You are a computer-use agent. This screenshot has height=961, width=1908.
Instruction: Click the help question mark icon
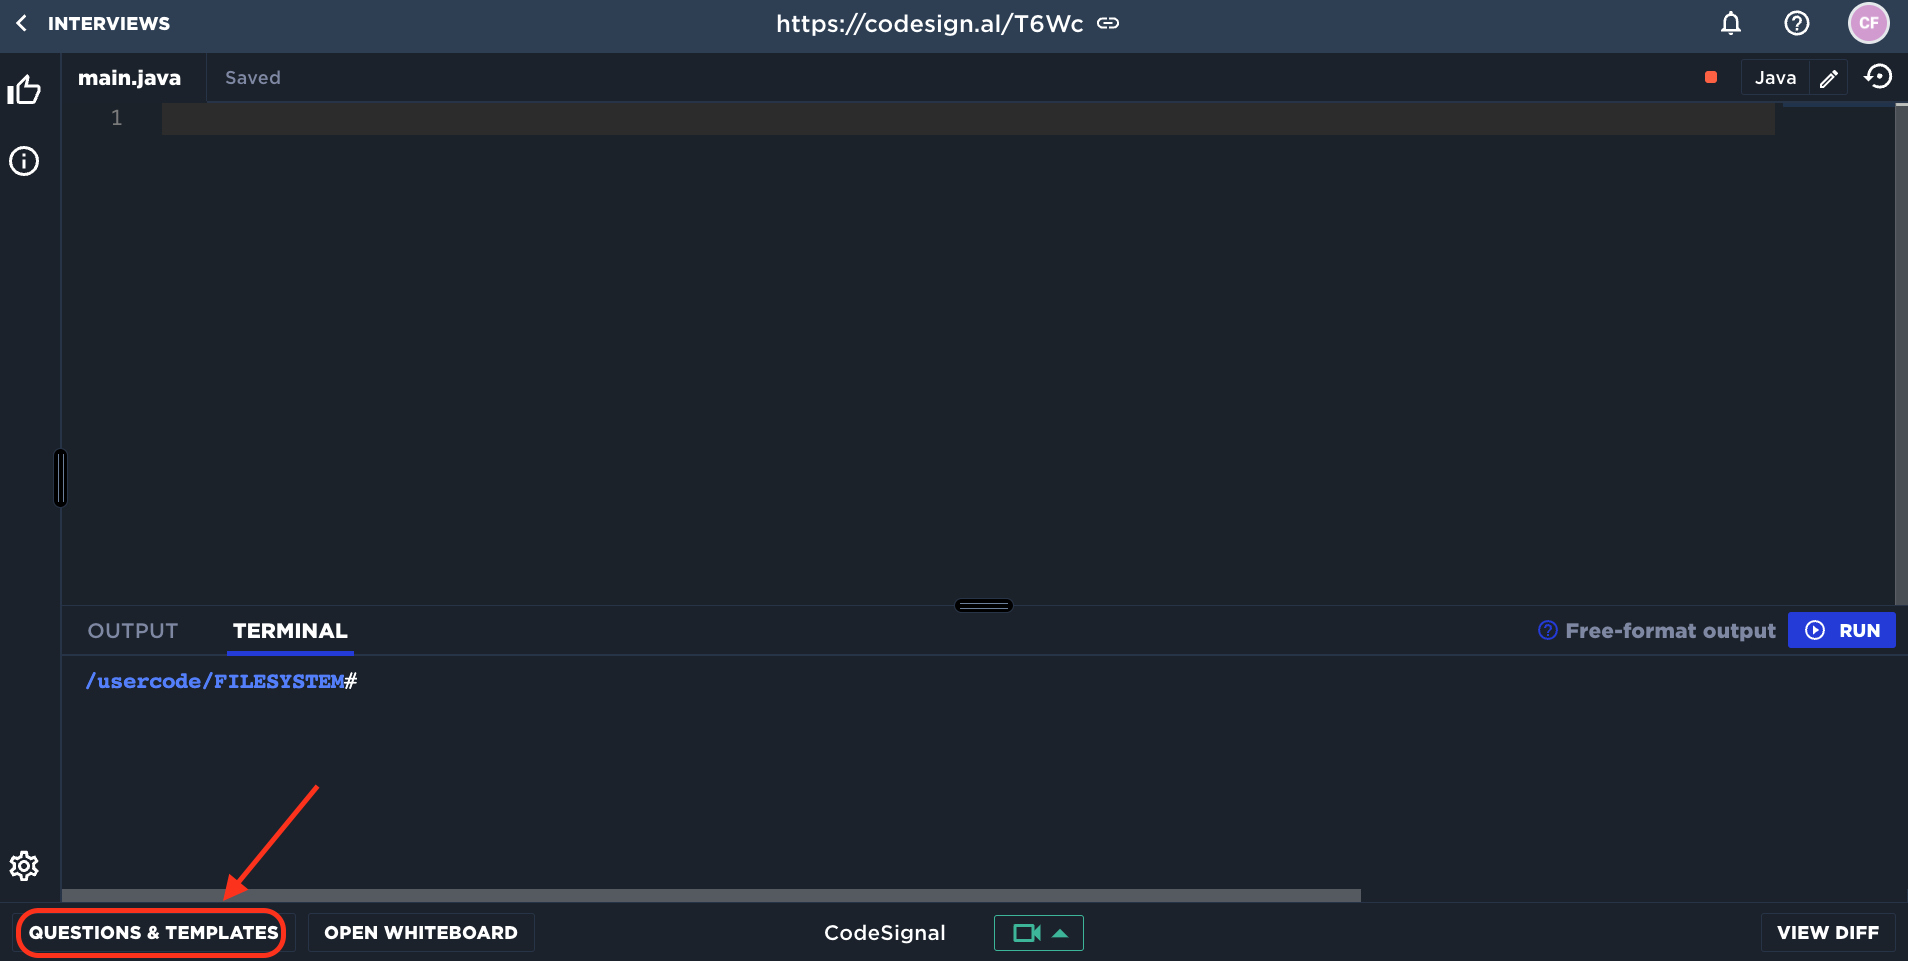coord(1796,24)
